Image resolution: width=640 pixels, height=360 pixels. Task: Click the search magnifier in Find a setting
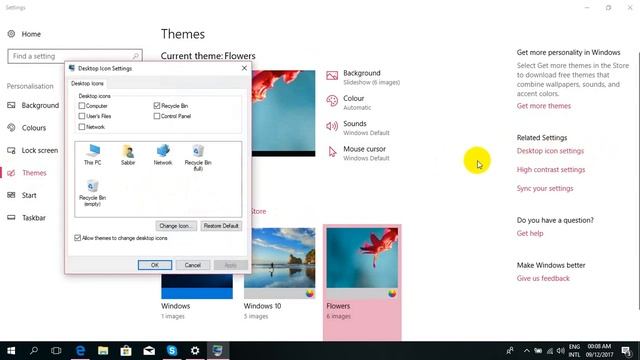pos(136,56)
